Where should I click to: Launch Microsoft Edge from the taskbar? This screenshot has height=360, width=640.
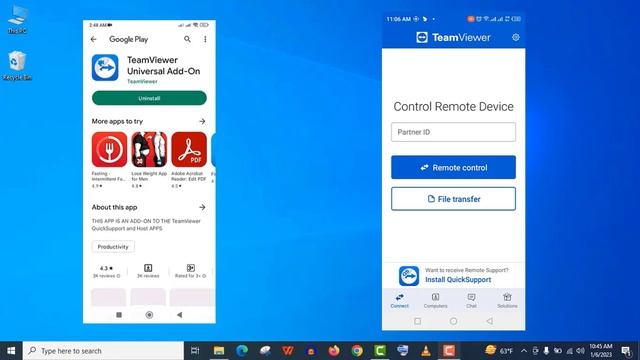(242, 351)
